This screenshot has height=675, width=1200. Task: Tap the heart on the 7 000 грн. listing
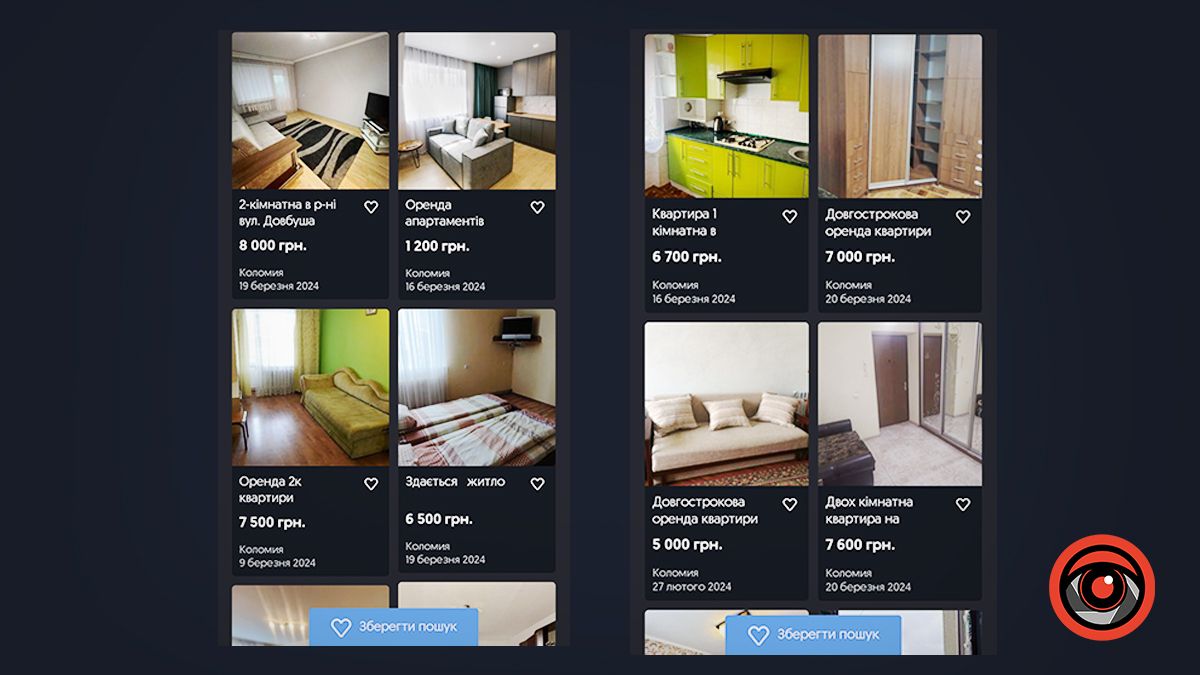tap(963, 216)
